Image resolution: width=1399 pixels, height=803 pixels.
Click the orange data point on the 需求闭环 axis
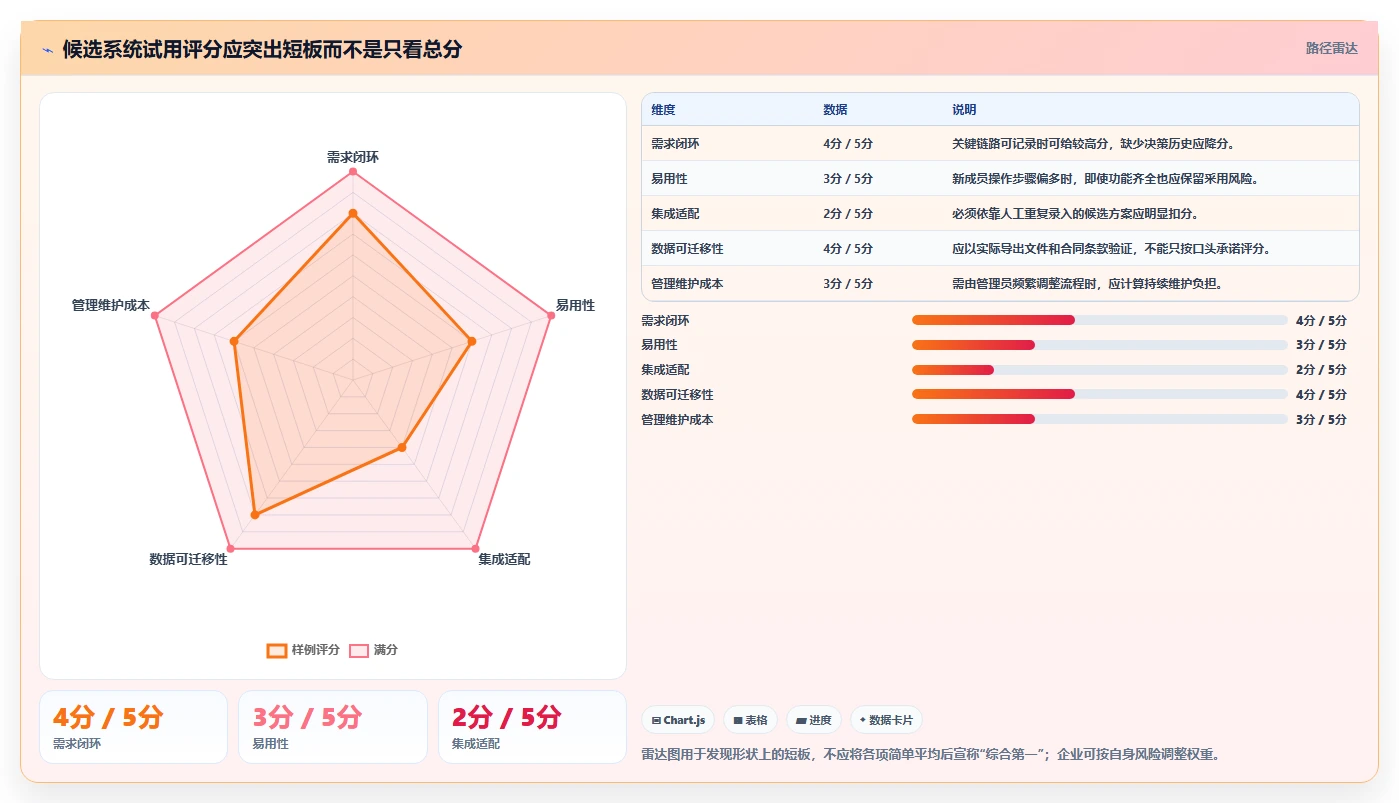click(x=353, y=213)
